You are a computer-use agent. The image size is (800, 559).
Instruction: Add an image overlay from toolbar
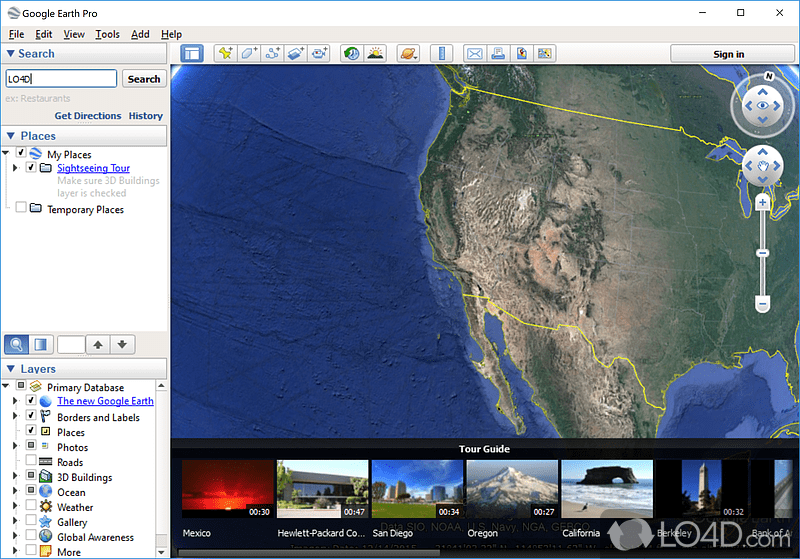295,54
